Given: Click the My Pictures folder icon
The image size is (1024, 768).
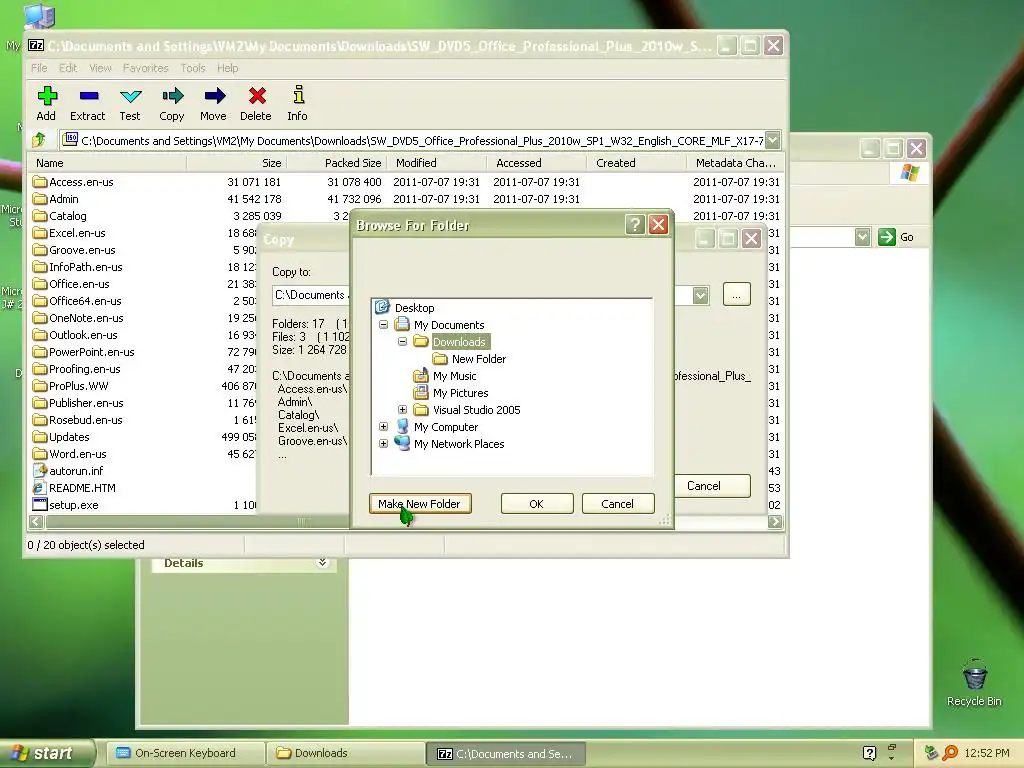Looking at the screenshot, I should click(421, 392).
